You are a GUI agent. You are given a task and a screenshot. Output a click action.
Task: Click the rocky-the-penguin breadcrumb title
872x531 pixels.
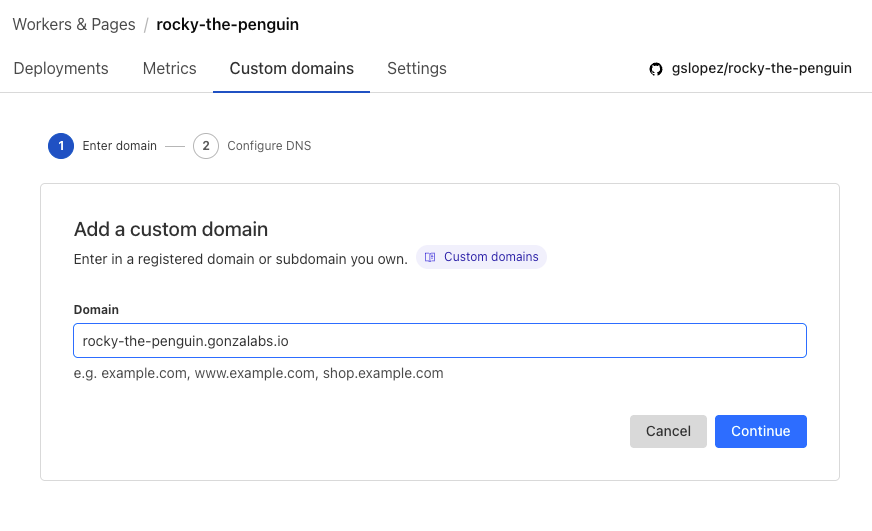(227, 24)
